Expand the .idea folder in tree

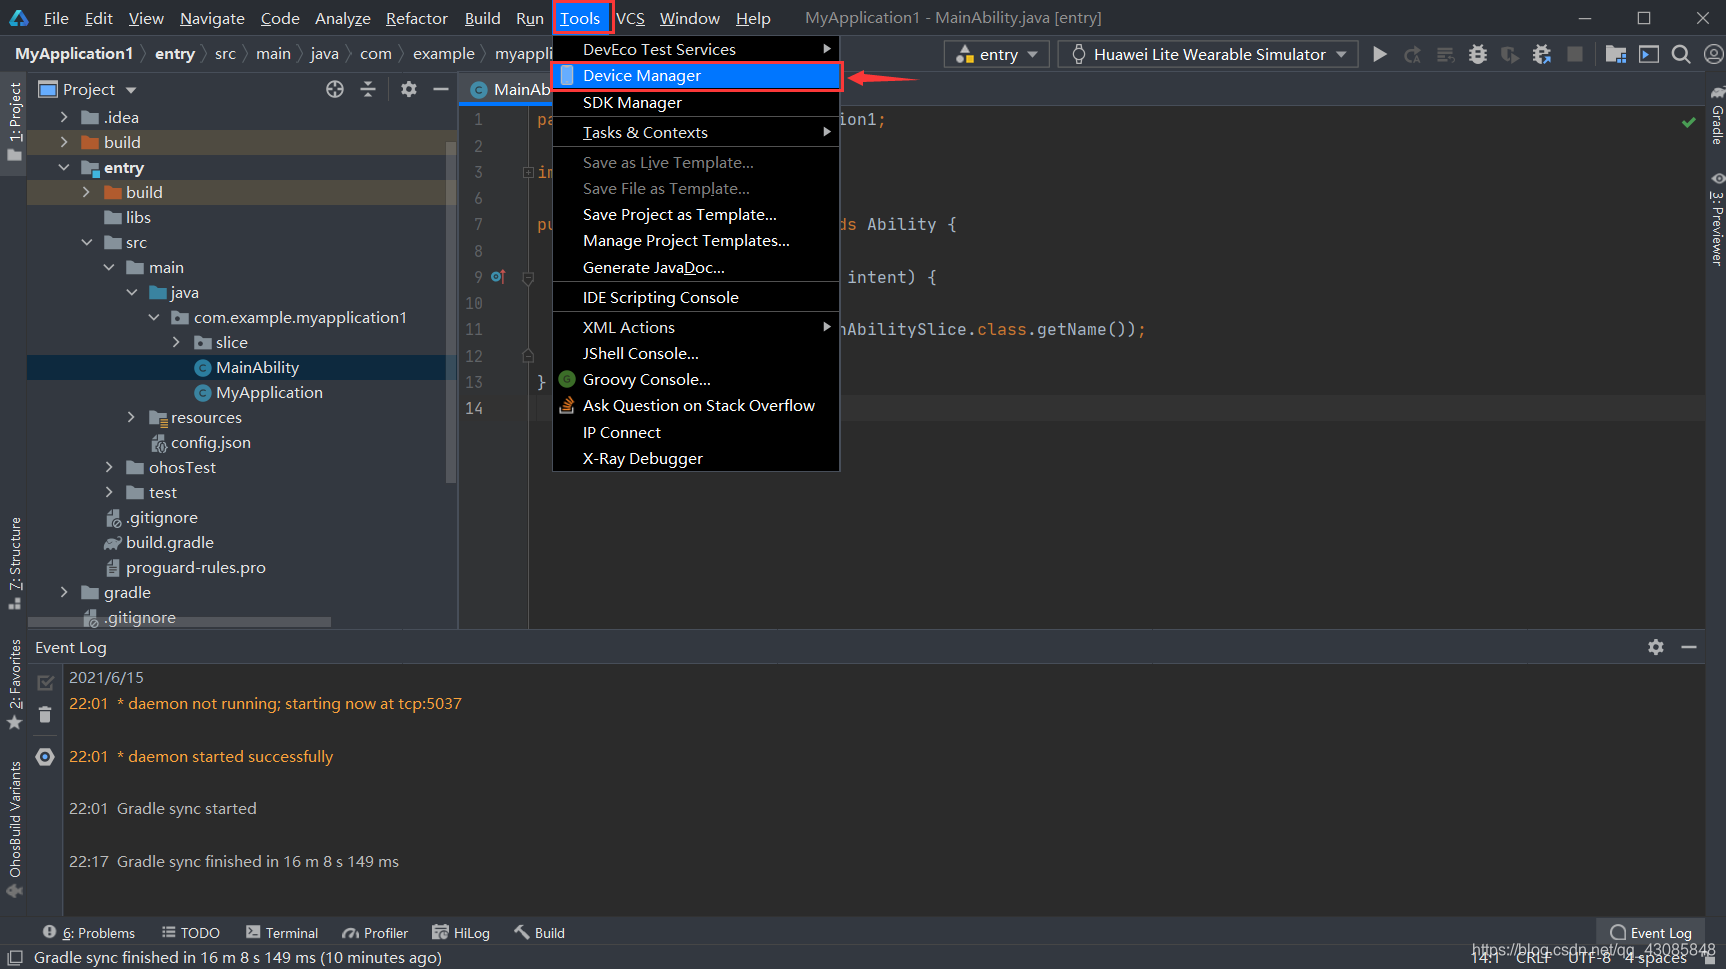click(x=64, y=117)
